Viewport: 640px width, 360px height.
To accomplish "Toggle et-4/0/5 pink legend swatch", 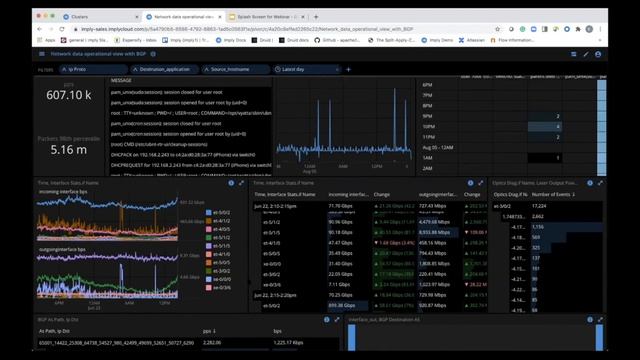I will (x=209, y=229).
